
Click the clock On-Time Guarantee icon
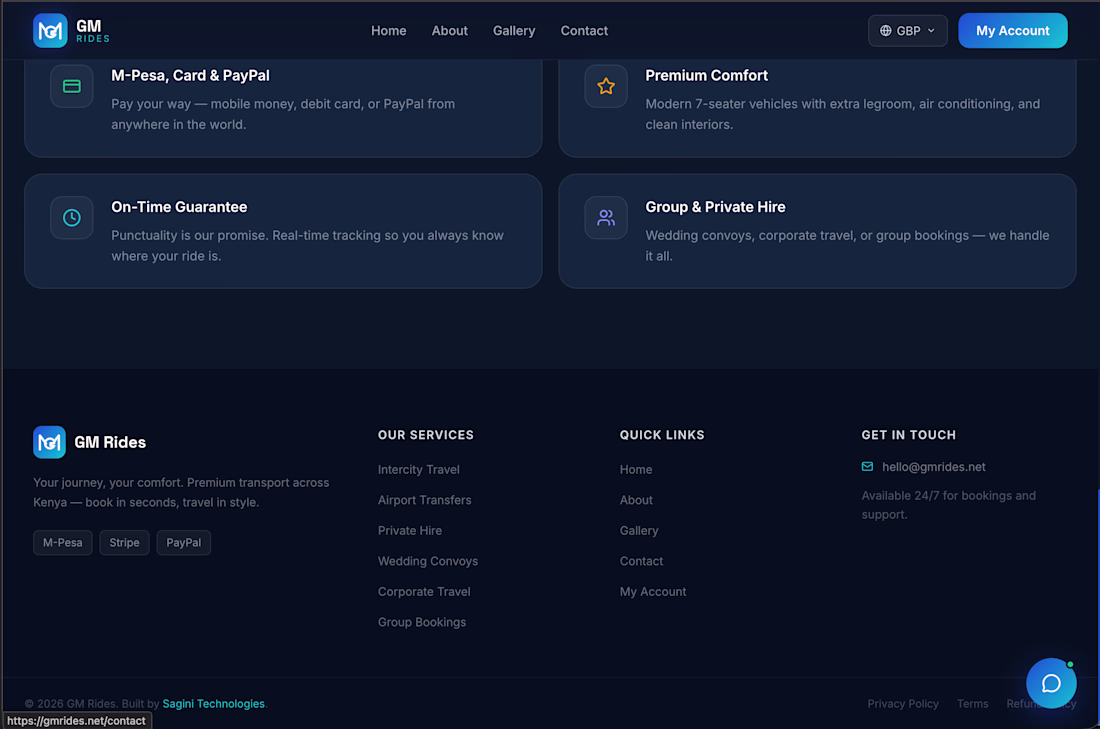72,218
